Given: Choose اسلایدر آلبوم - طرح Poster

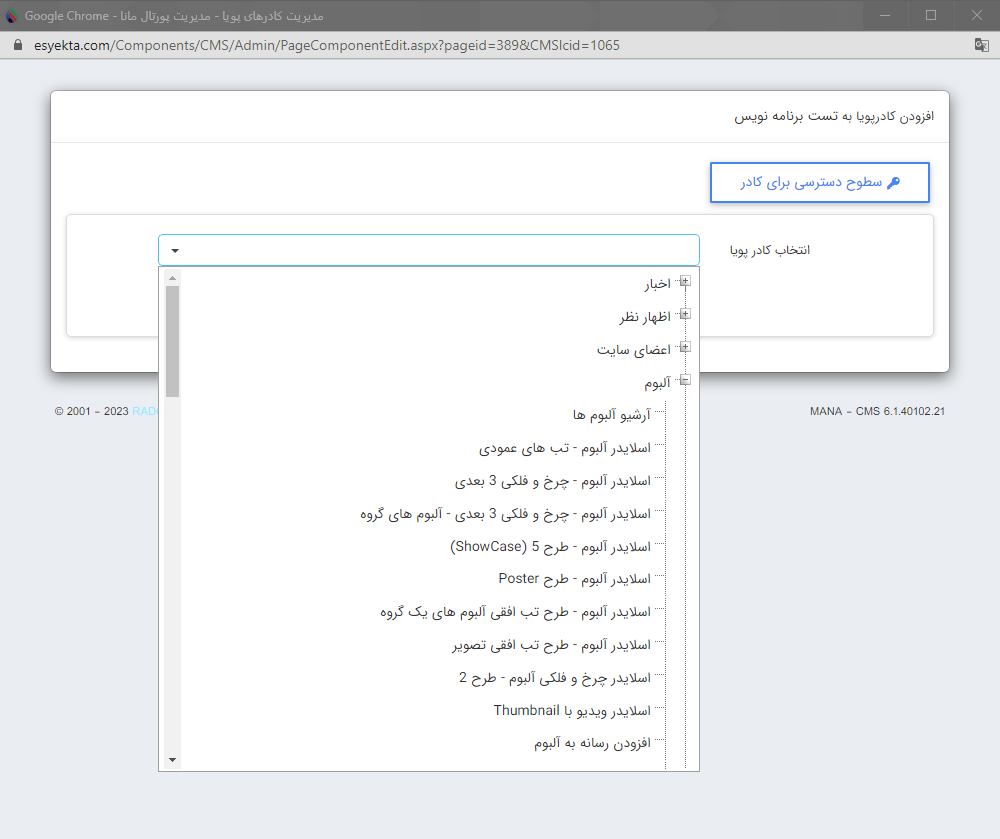Looking at the screenshot, I should 574,579.
